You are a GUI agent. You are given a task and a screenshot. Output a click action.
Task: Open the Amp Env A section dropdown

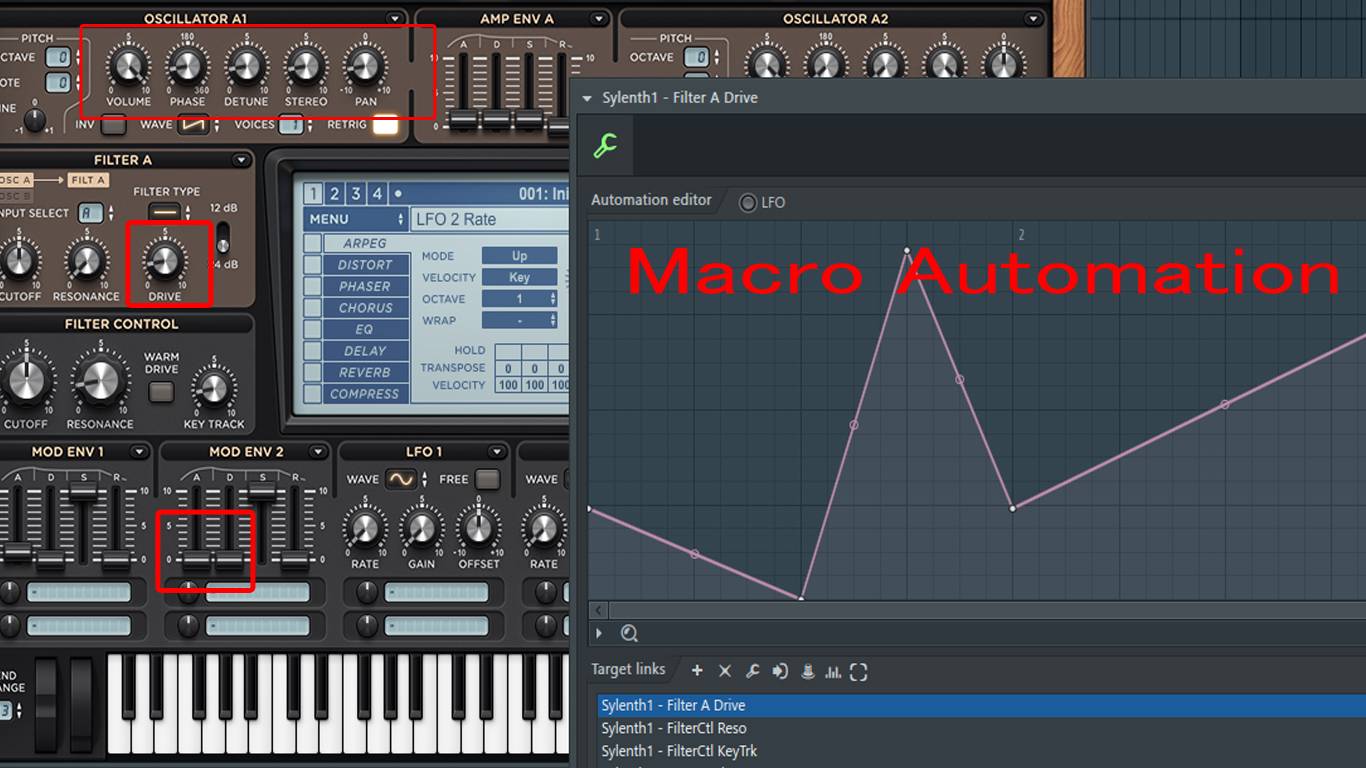pyautogui.click(x=599, y=19)
